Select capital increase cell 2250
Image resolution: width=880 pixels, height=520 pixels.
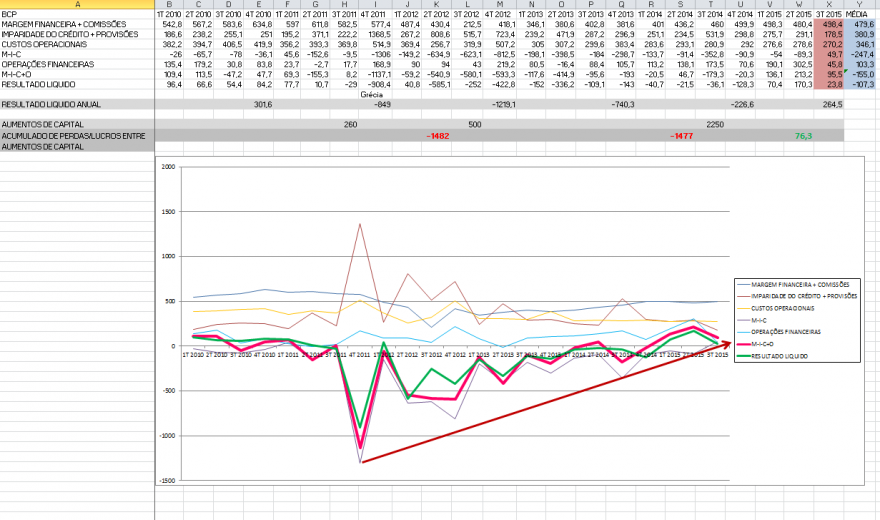coord(710,125)
